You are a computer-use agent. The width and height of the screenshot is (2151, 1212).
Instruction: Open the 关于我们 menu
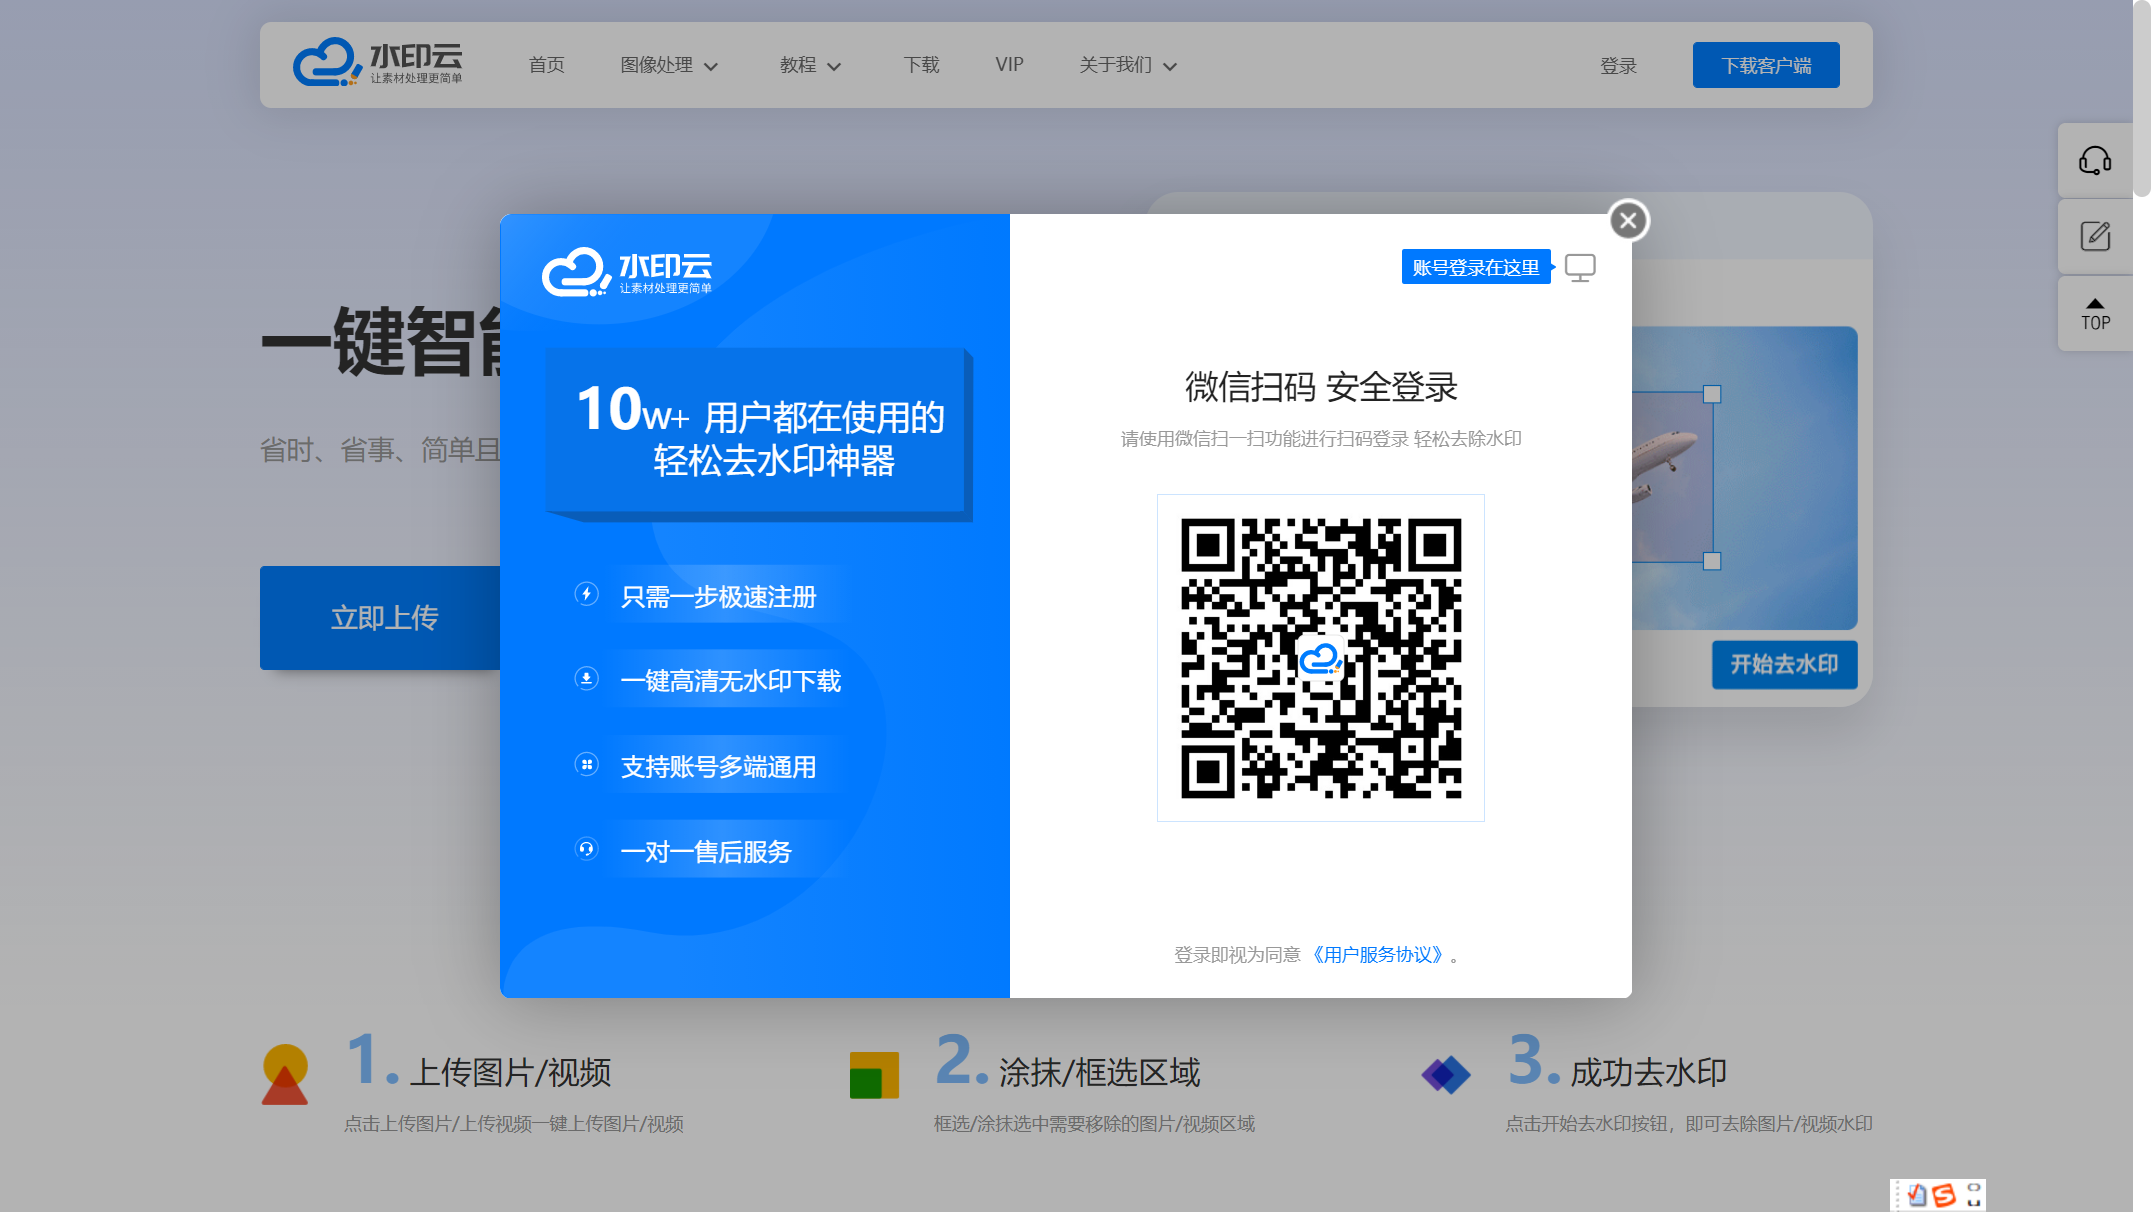(x=1115, y=65)
